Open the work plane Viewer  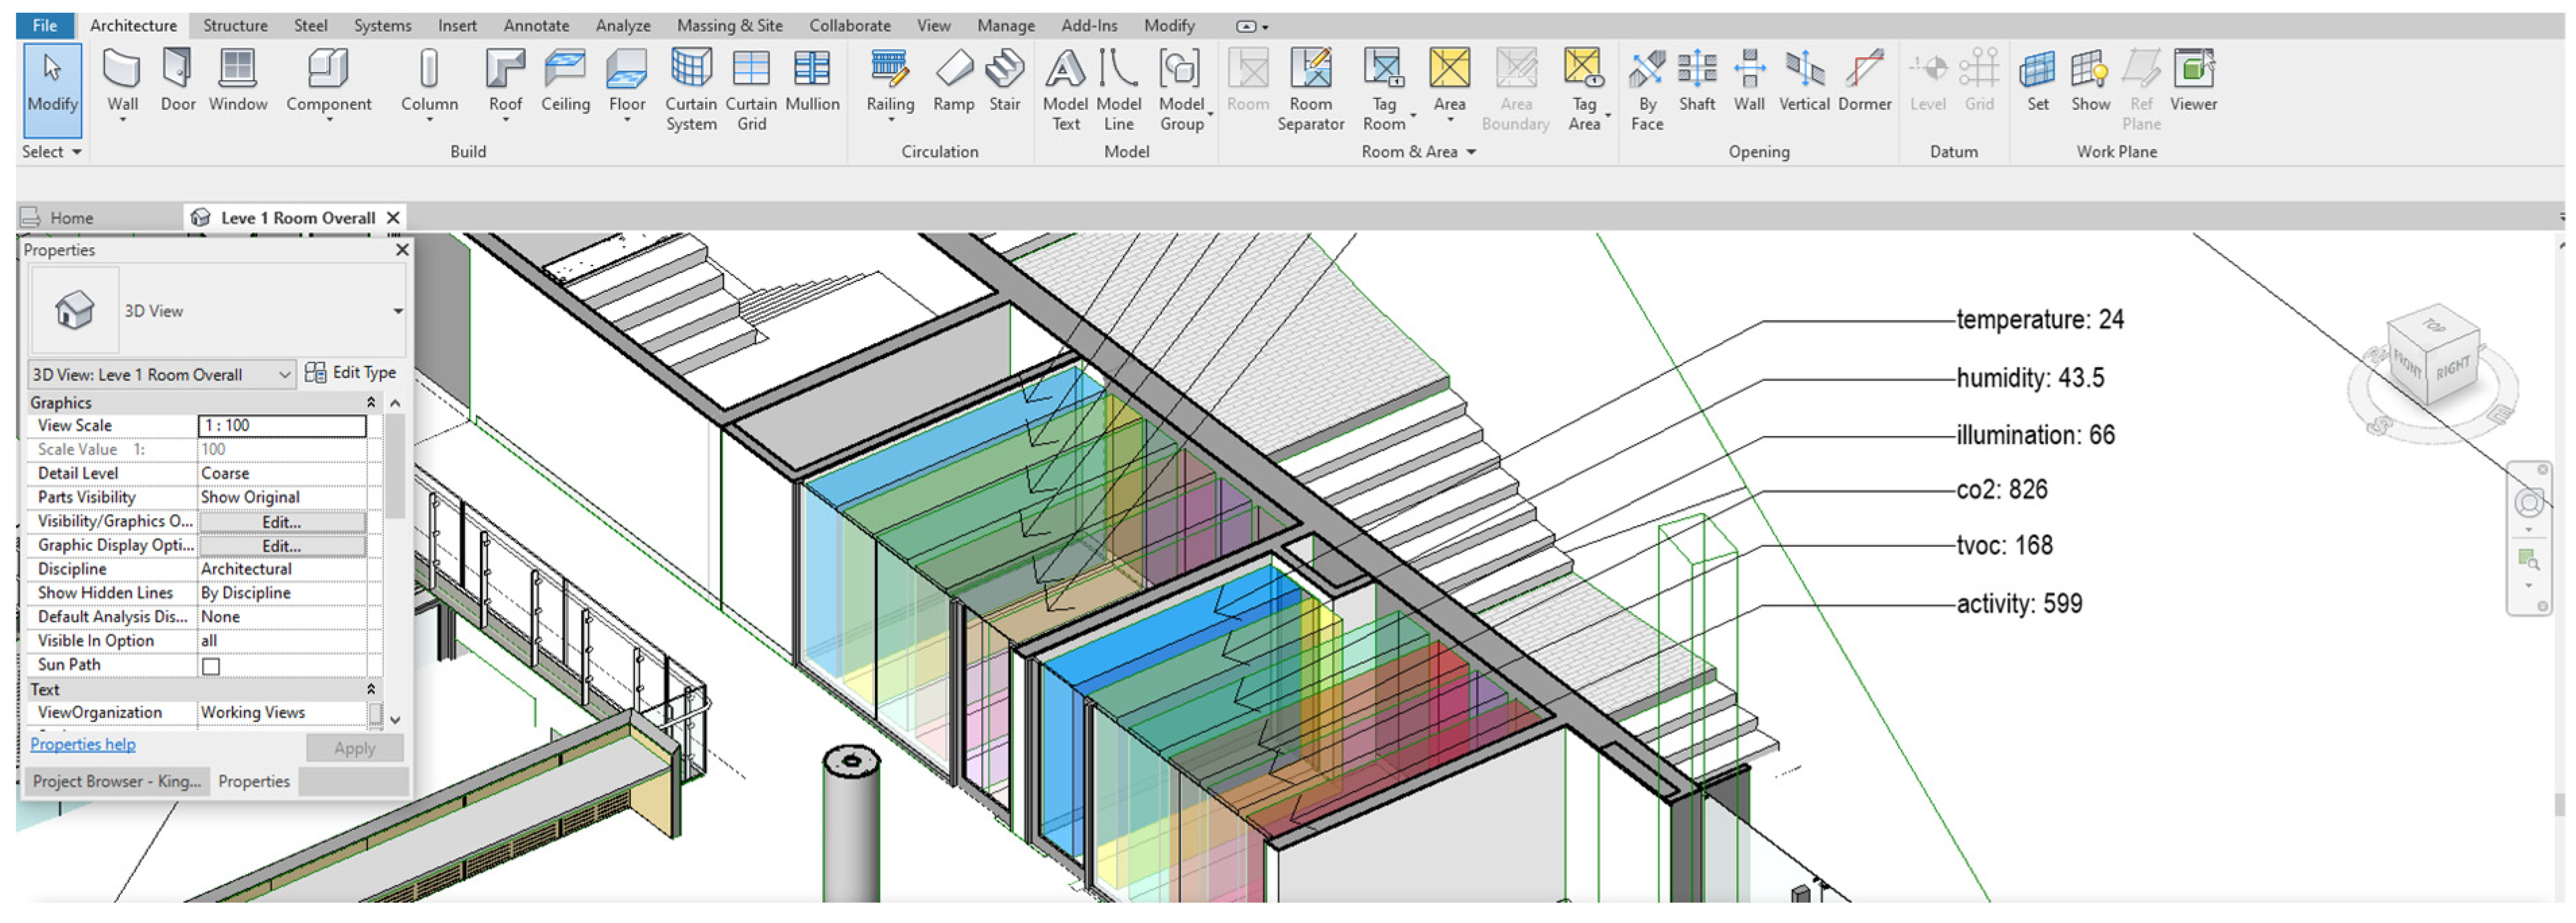pos(2193,80)
